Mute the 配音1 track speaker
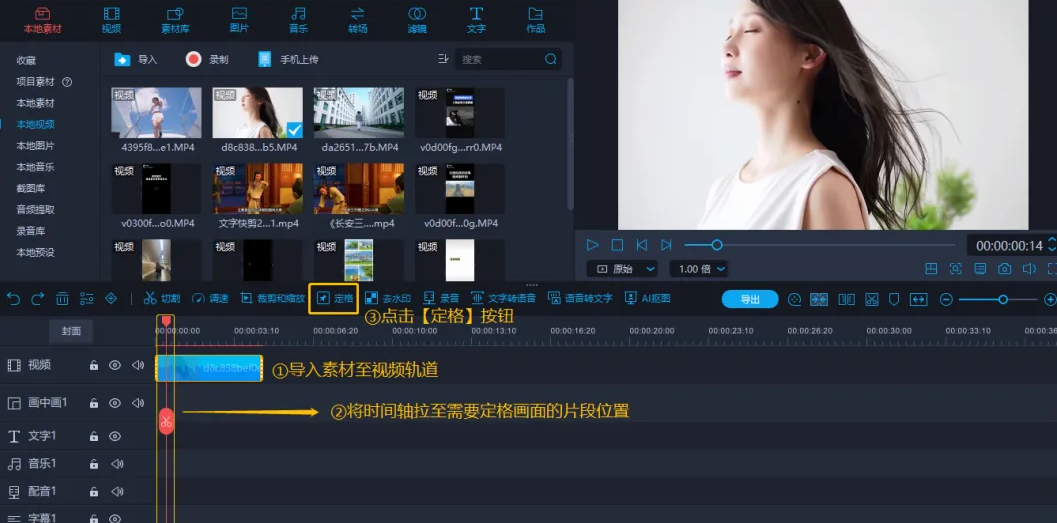 pyautogui.click(x=117, y=491)
